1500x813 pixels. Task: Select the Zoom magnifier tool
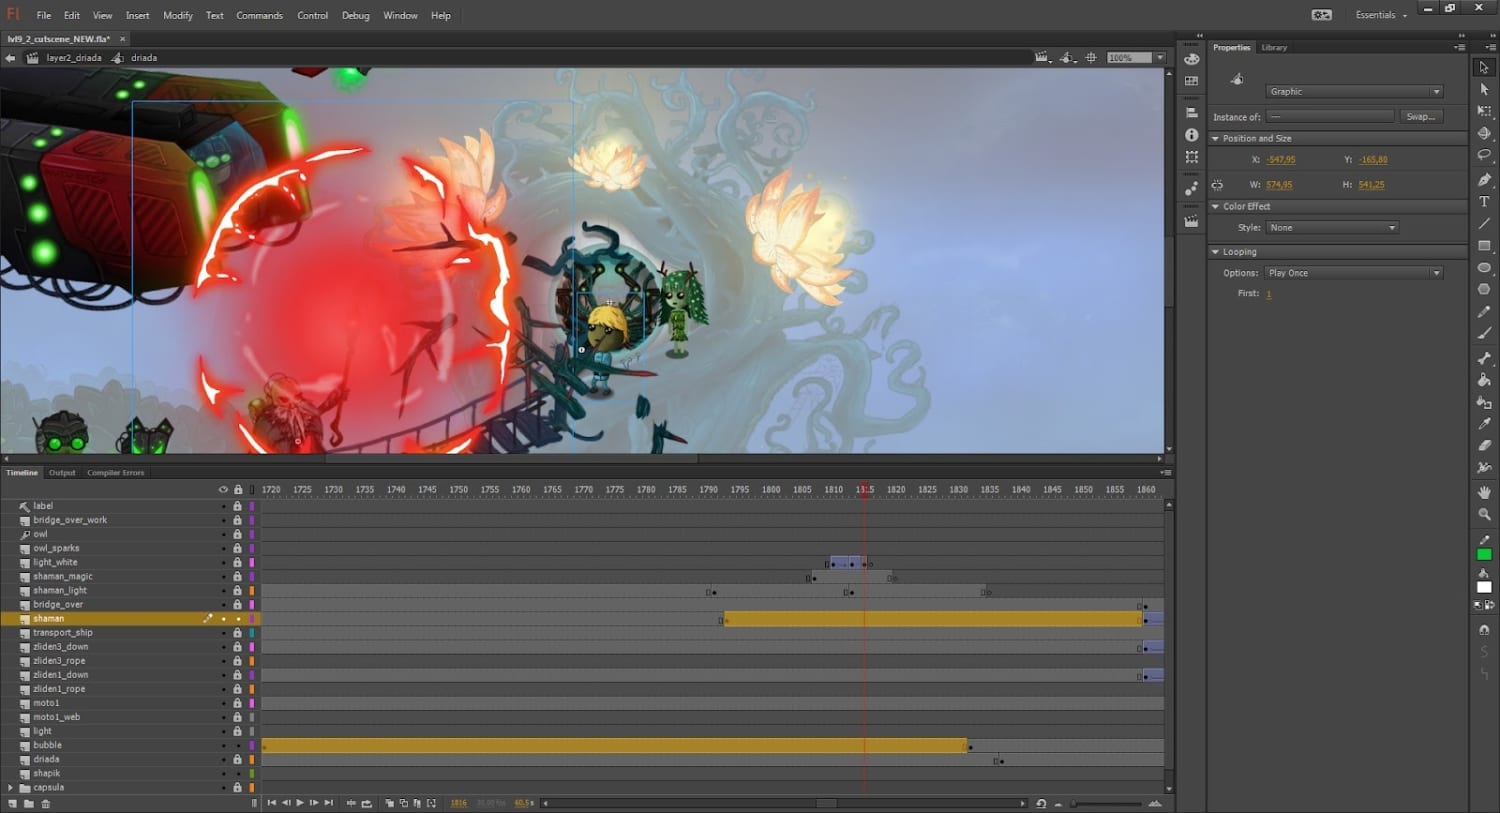(x=1484, y=514)
